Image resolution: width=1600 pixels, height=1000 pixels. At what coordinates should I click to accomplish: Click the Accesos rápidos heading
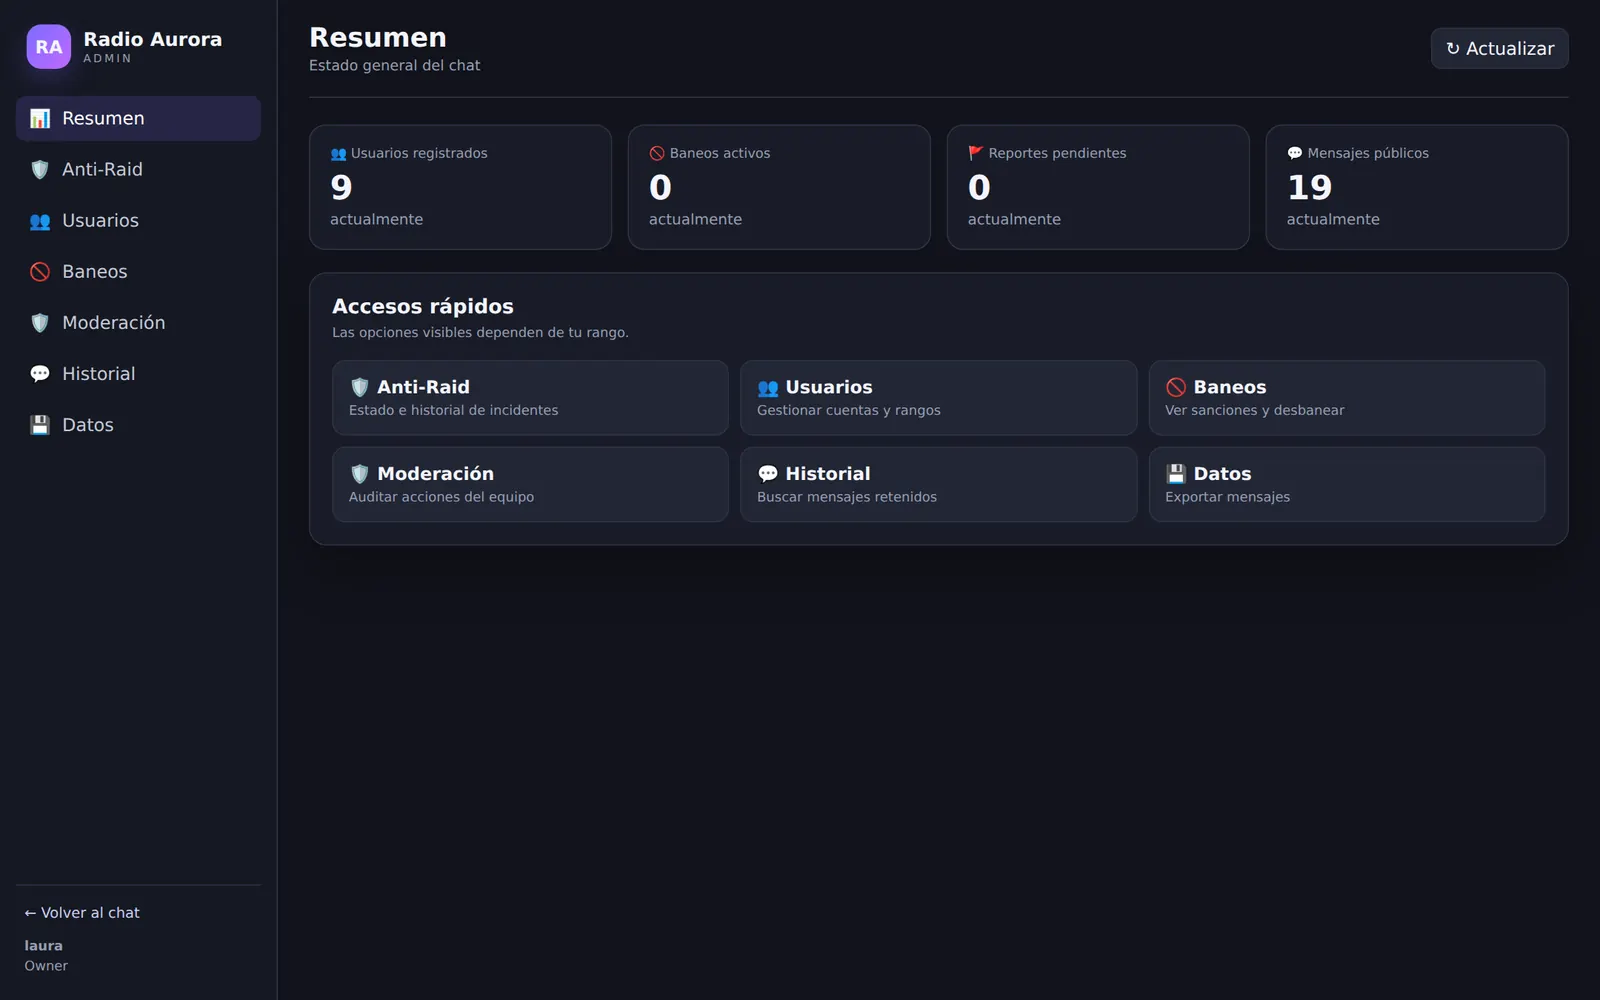[423, 306]
